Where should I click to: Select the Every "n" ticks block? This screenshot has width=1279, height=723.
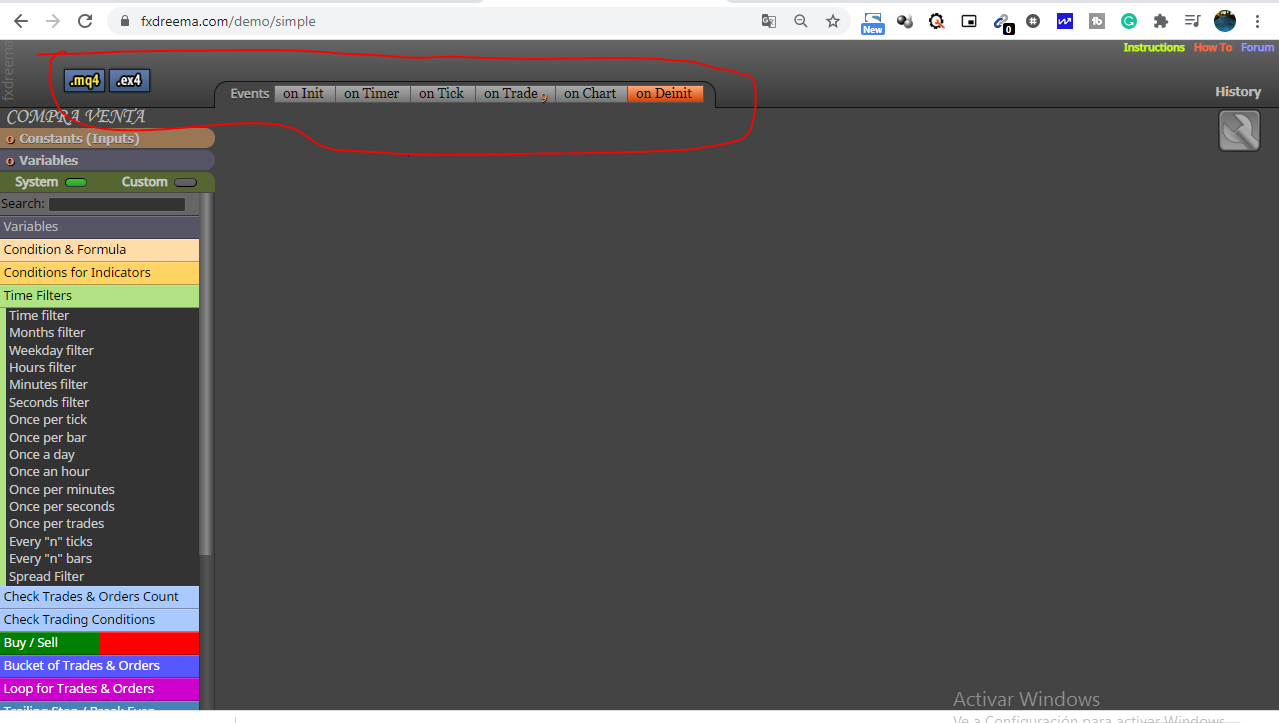(x=50, y=541)
